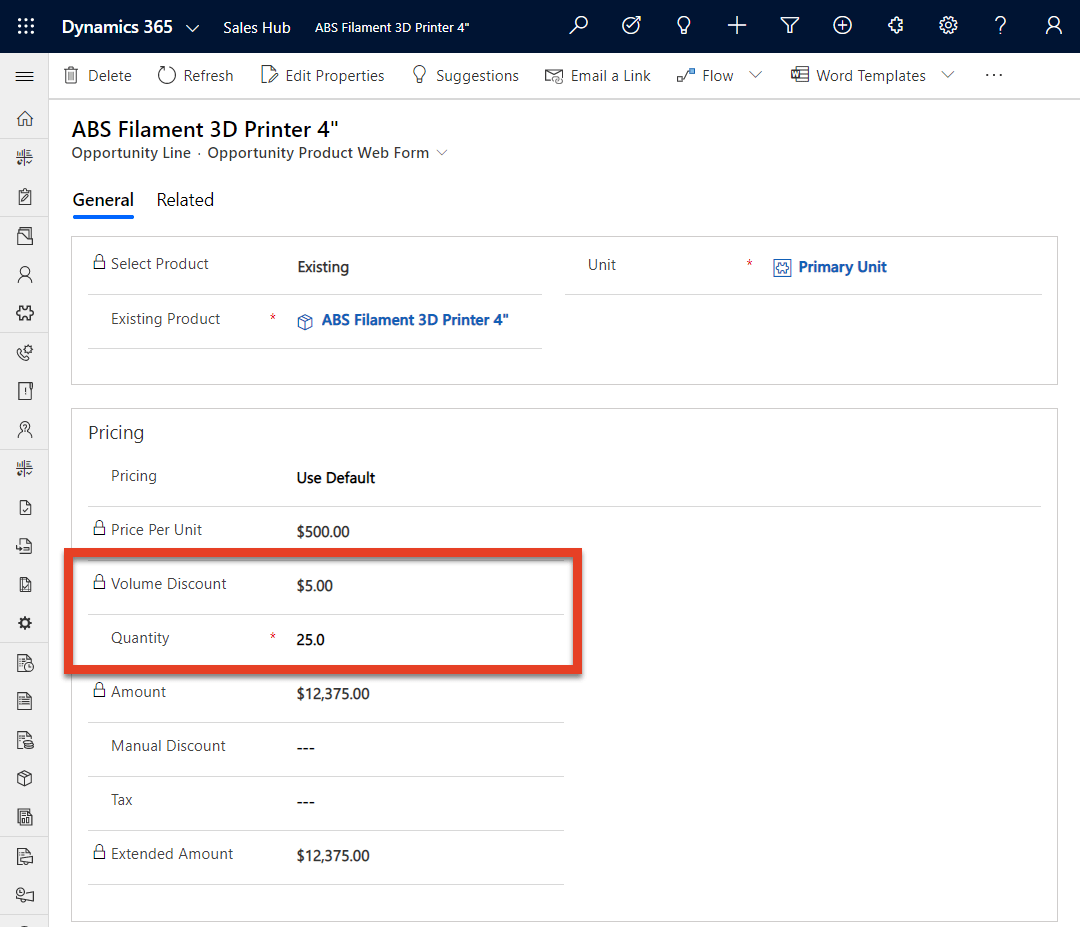
Task: Select the General tab
Action: click(103, 200)
